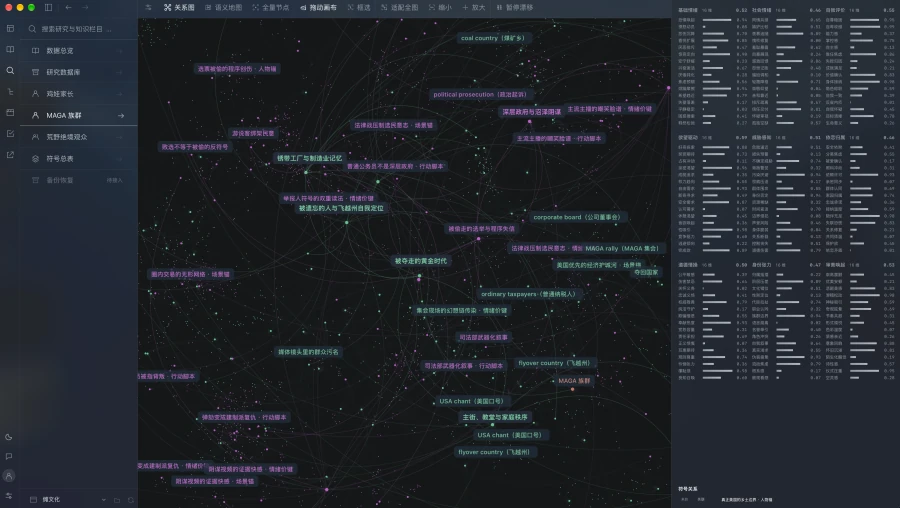Click the swap arrows icon left of 关系图

[149, 7]
